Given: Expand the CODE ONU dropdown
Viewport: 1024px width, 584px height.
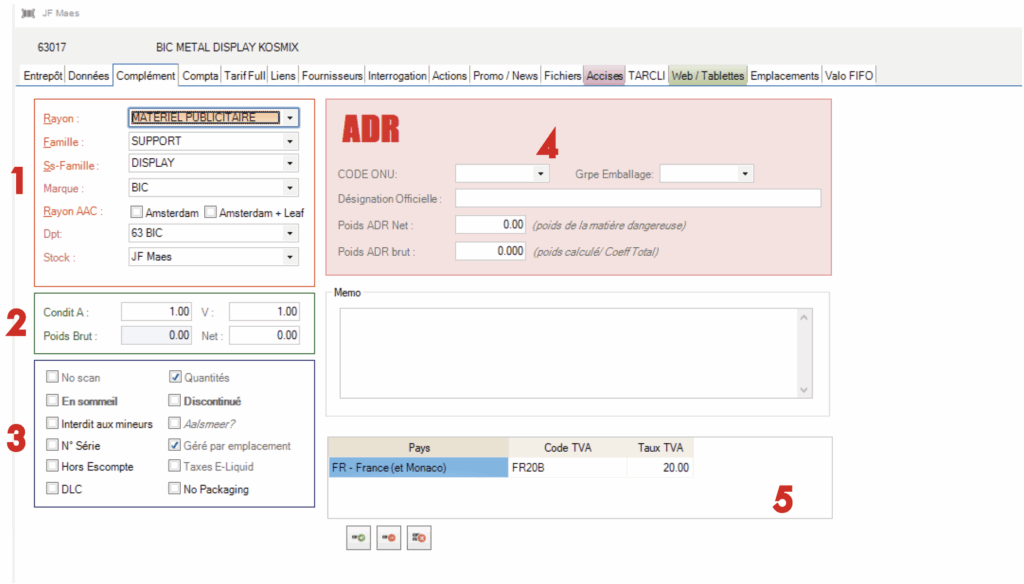Looking at the screenshot, I should (x=541, y=174).
